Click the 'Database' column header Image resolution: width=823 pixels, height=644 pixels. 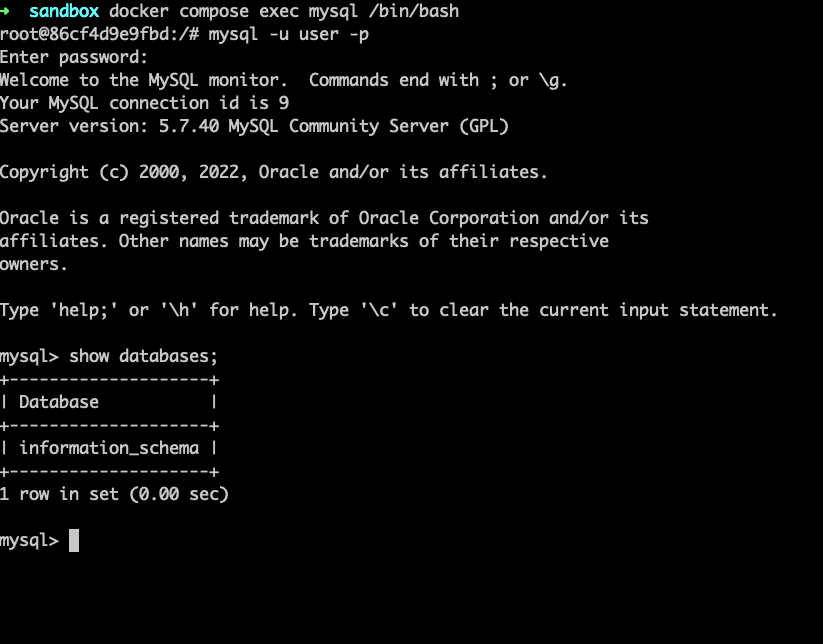[x=59, y=402]
